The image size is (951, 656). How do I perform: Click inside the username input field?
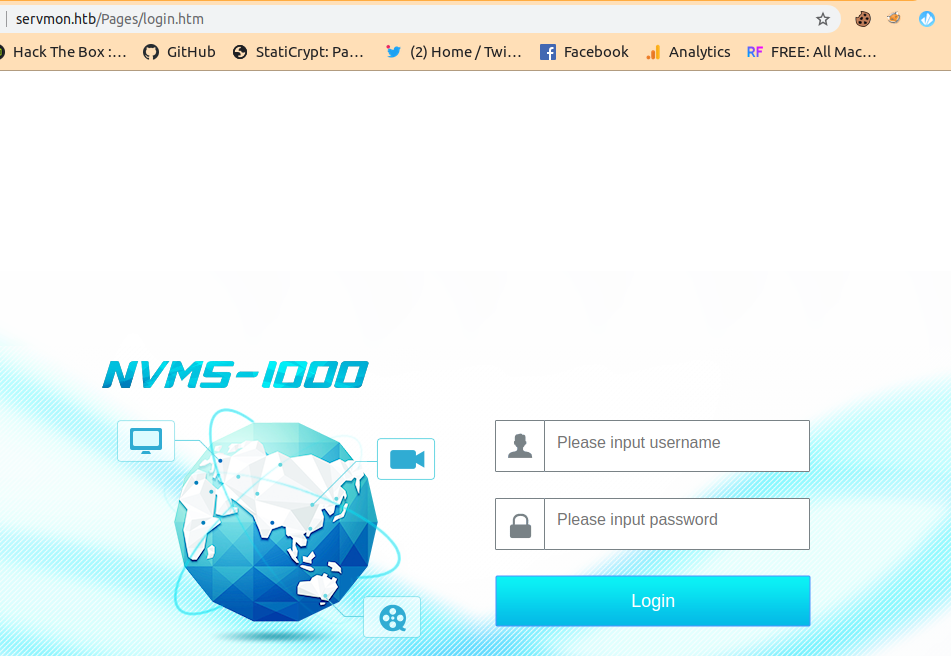pyautogui.click(x=677, y=446)
